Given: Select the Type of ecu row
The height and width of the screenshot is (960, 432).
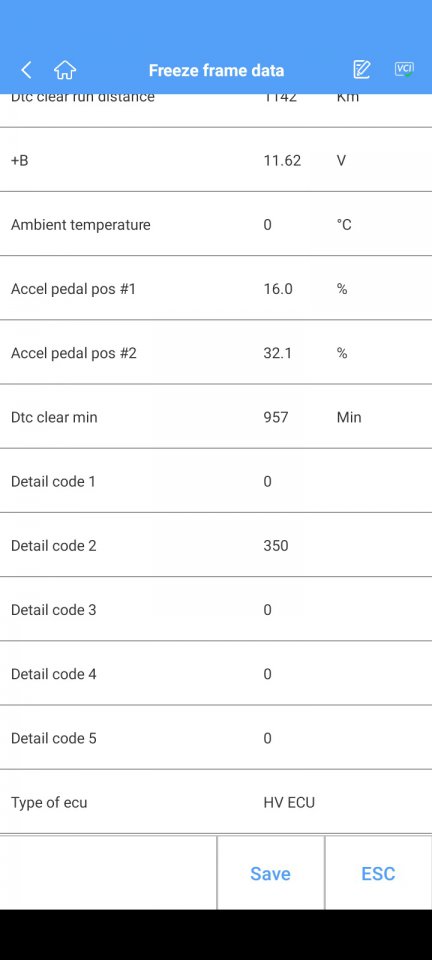Looking at the screenshot, I should point(216,802).
